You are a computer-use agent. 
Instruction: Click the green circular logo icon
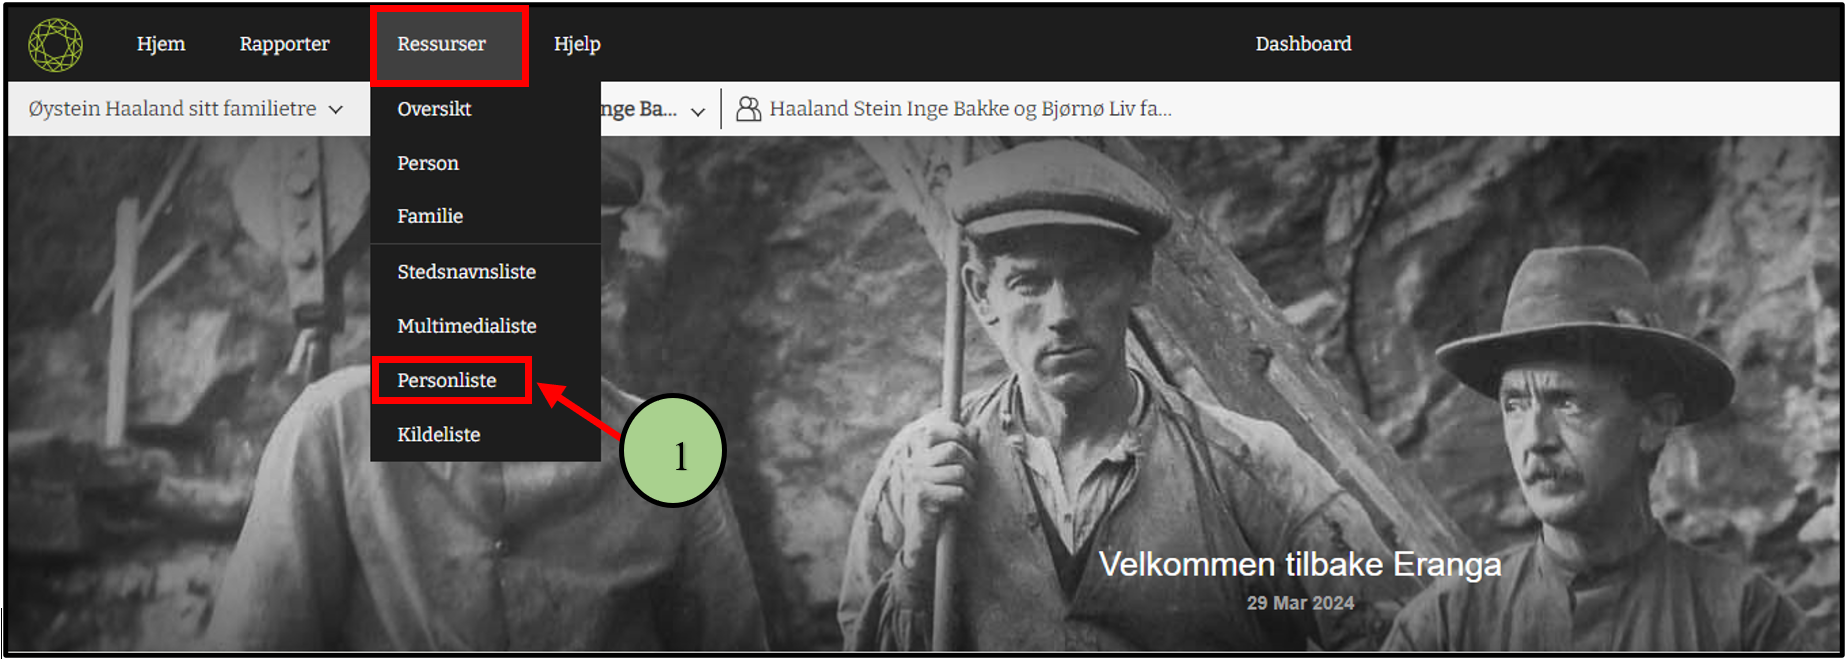click(x=55, y=44)
